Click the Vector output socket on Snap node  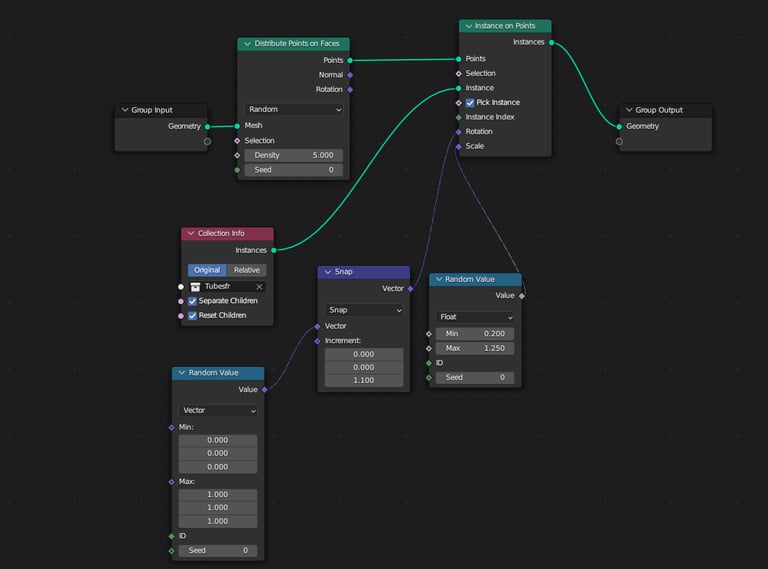tap(410, 289)
